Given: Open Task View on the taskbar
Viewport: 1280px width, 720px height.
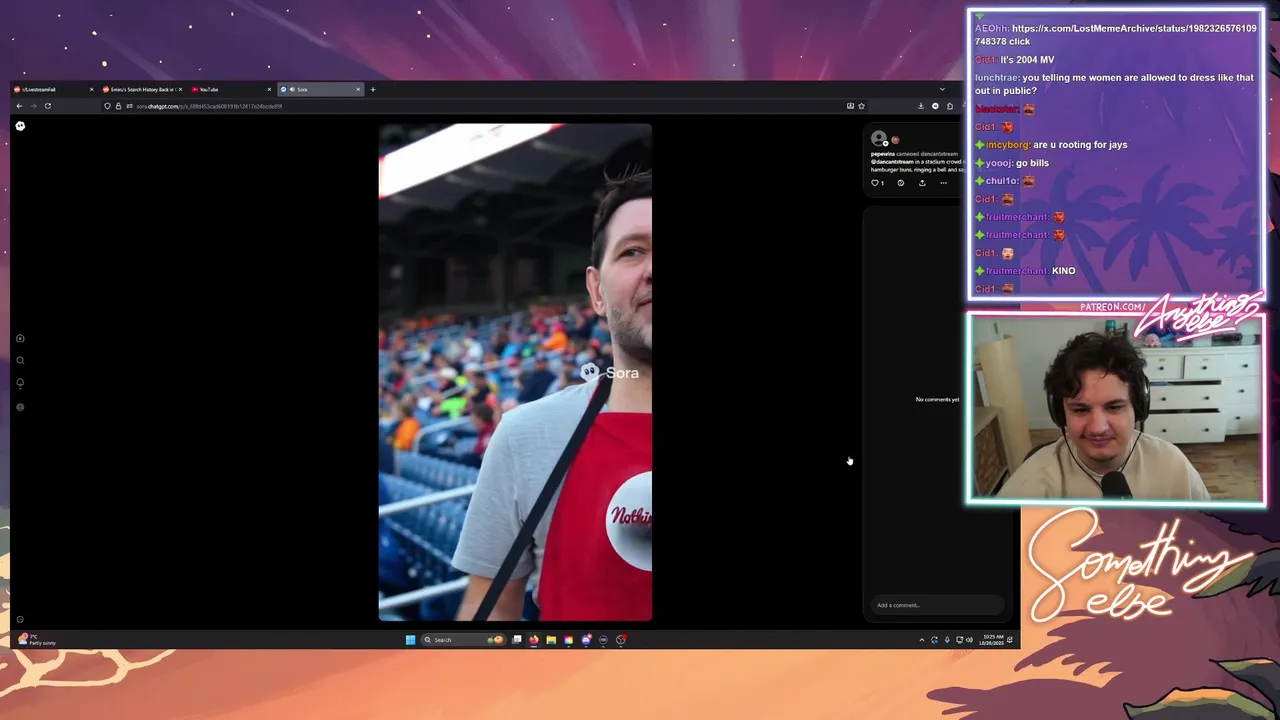Looking at the screenshot, I should 516,640.
